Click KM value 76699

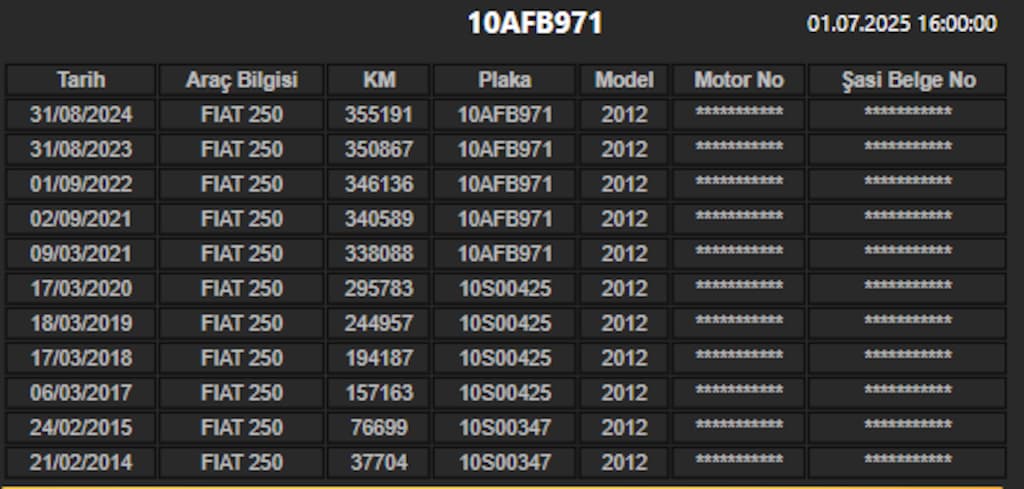point(379,428)
